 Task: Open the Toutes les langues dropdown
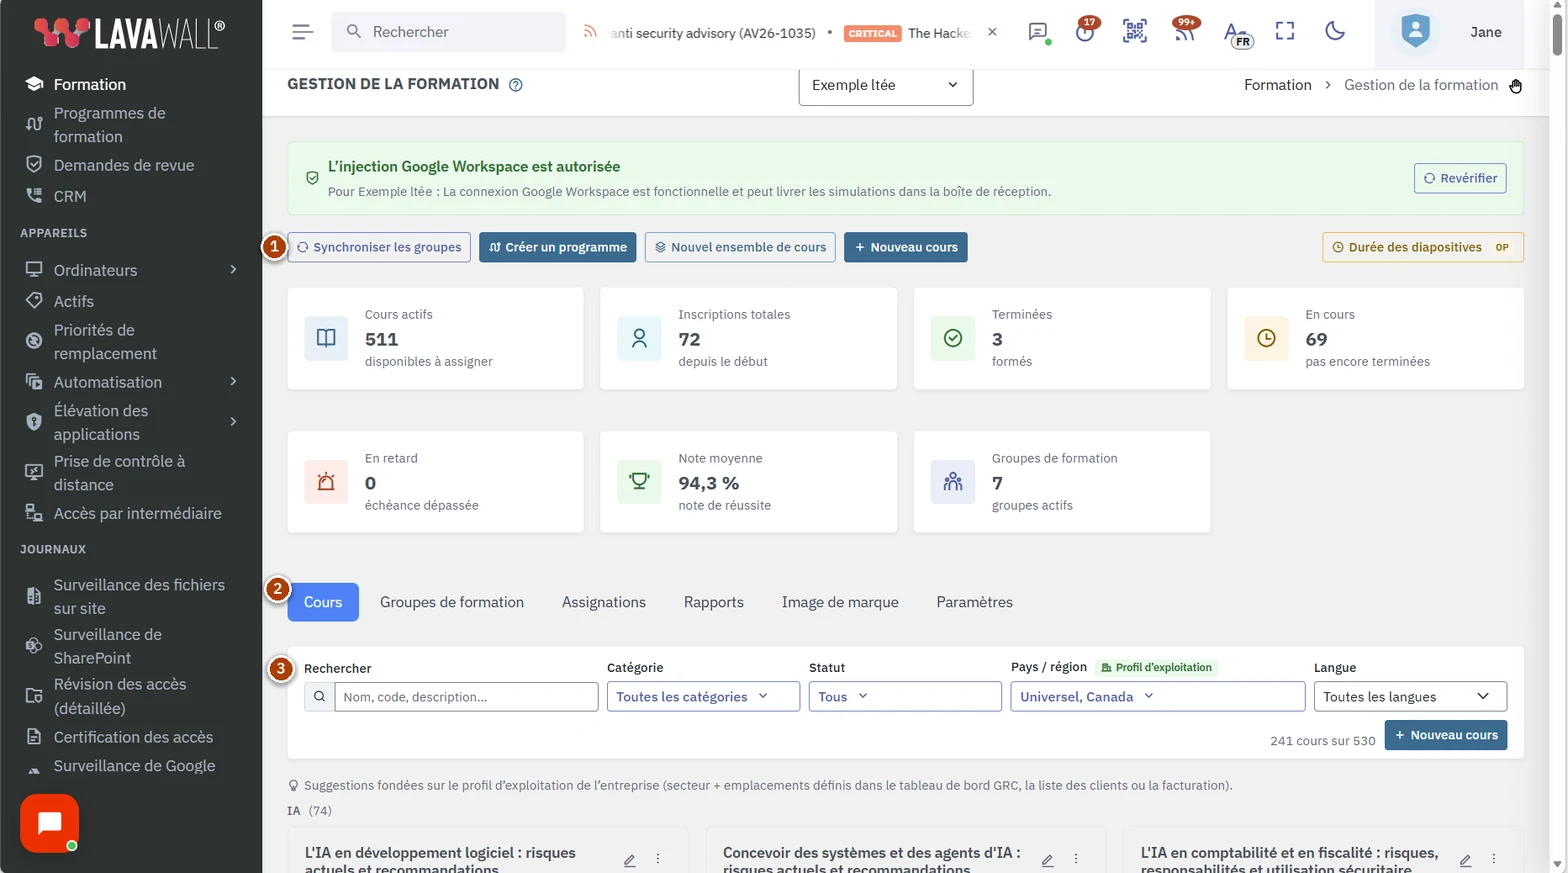[1410, 697]
